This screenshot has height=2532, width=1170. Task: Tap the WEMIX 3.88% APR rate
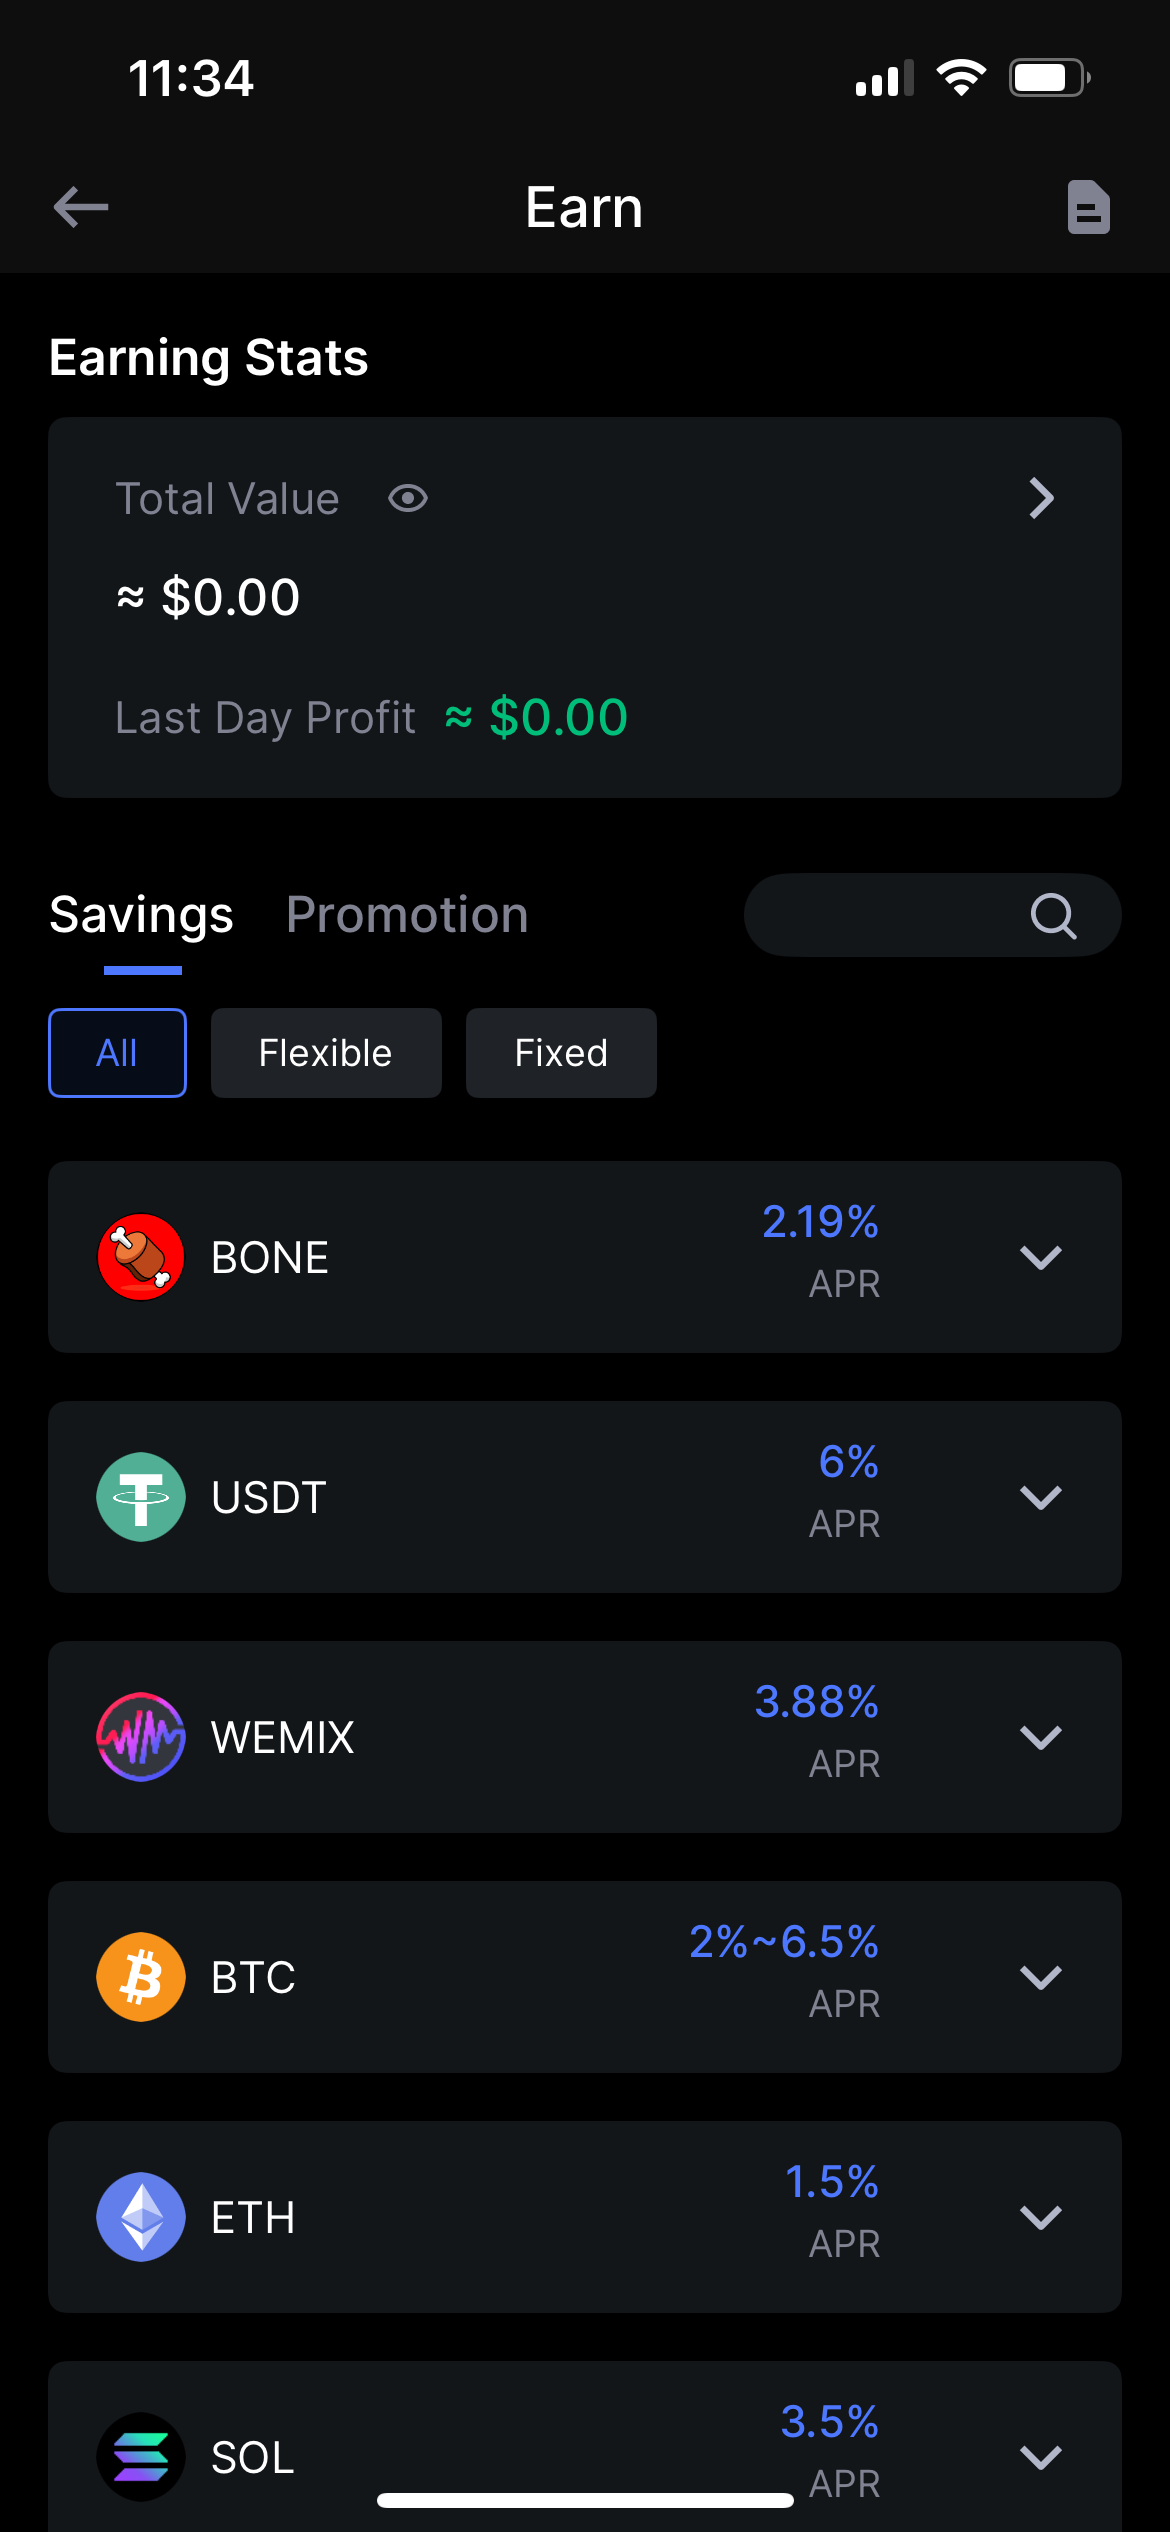(816, 1702)
